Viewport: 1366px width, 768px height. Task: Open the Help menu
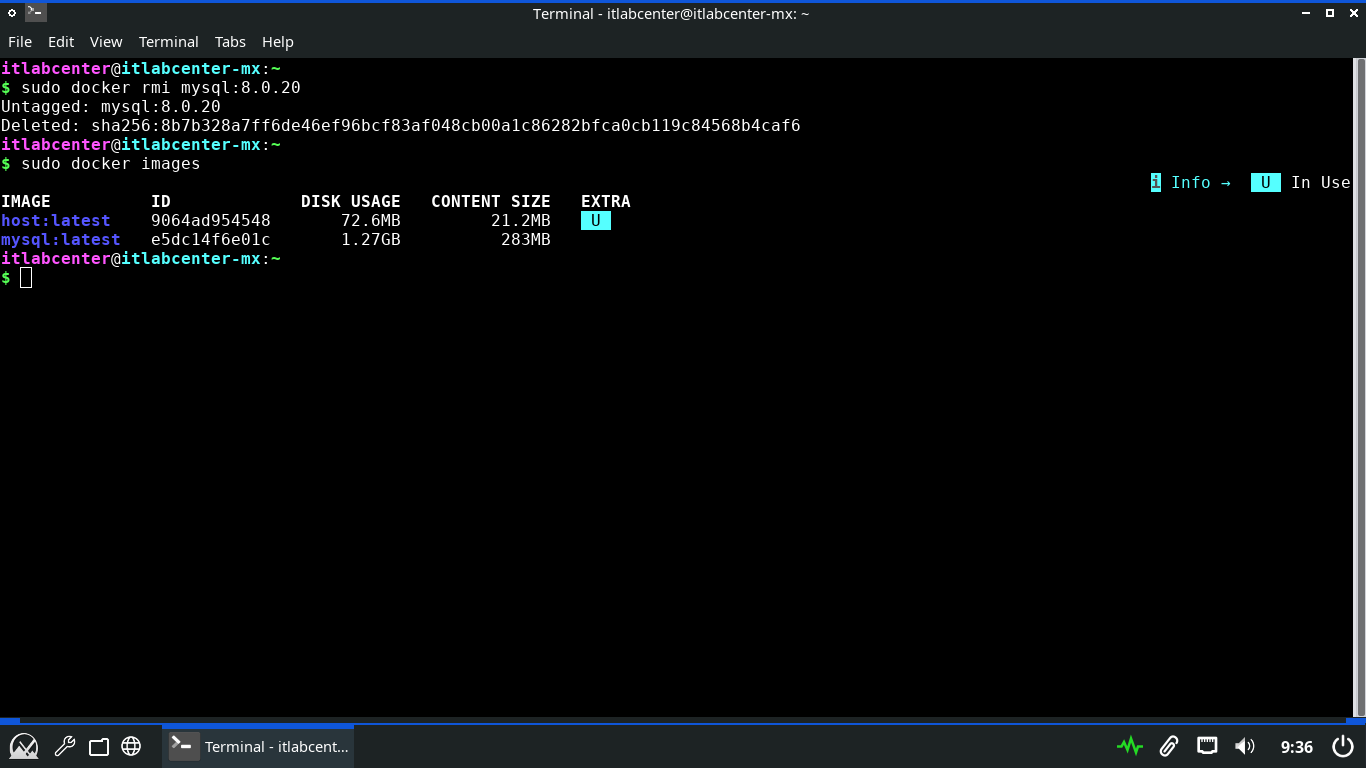(x=278, y=42)
